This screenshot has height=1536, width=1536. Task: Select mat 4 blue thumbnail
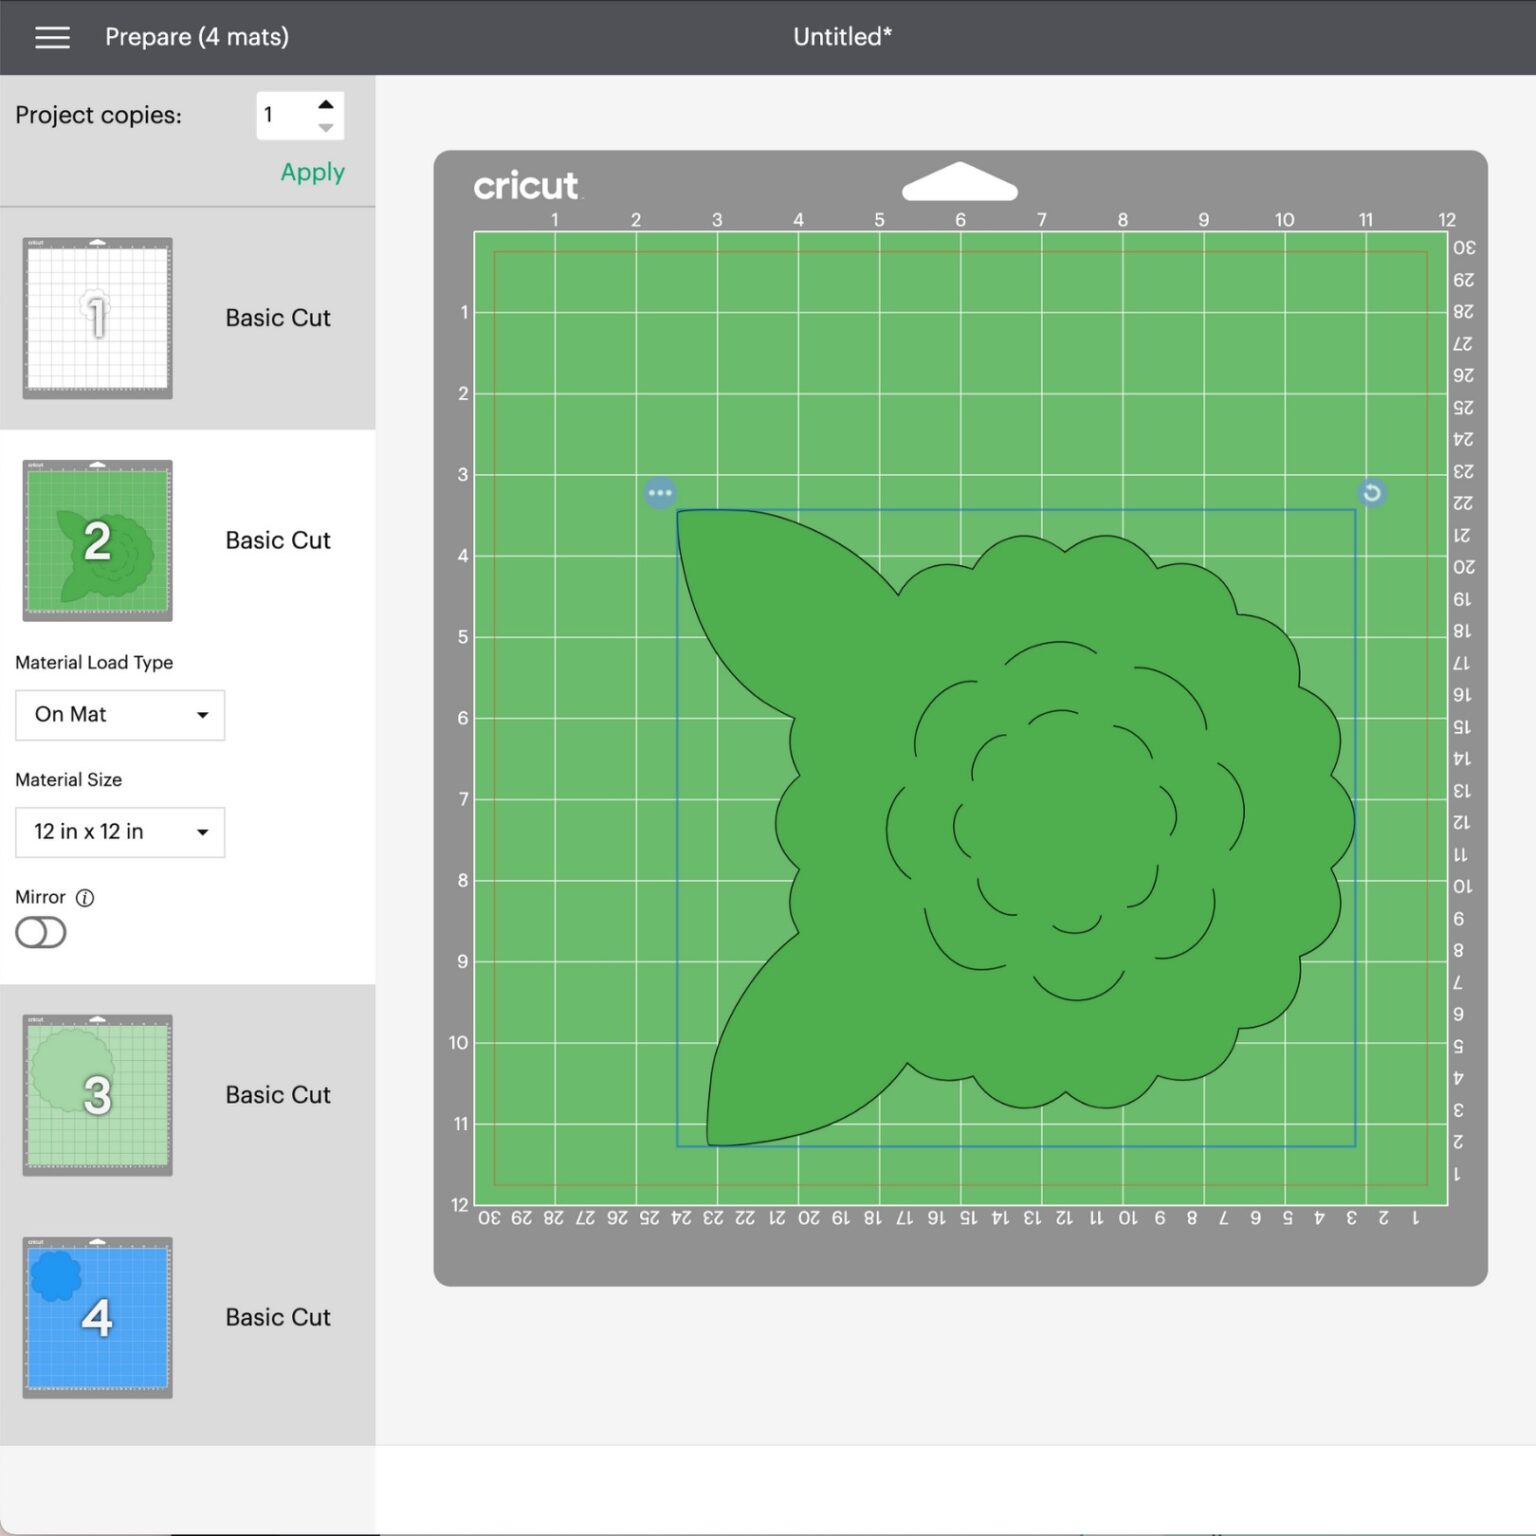tap(97, 1317)
